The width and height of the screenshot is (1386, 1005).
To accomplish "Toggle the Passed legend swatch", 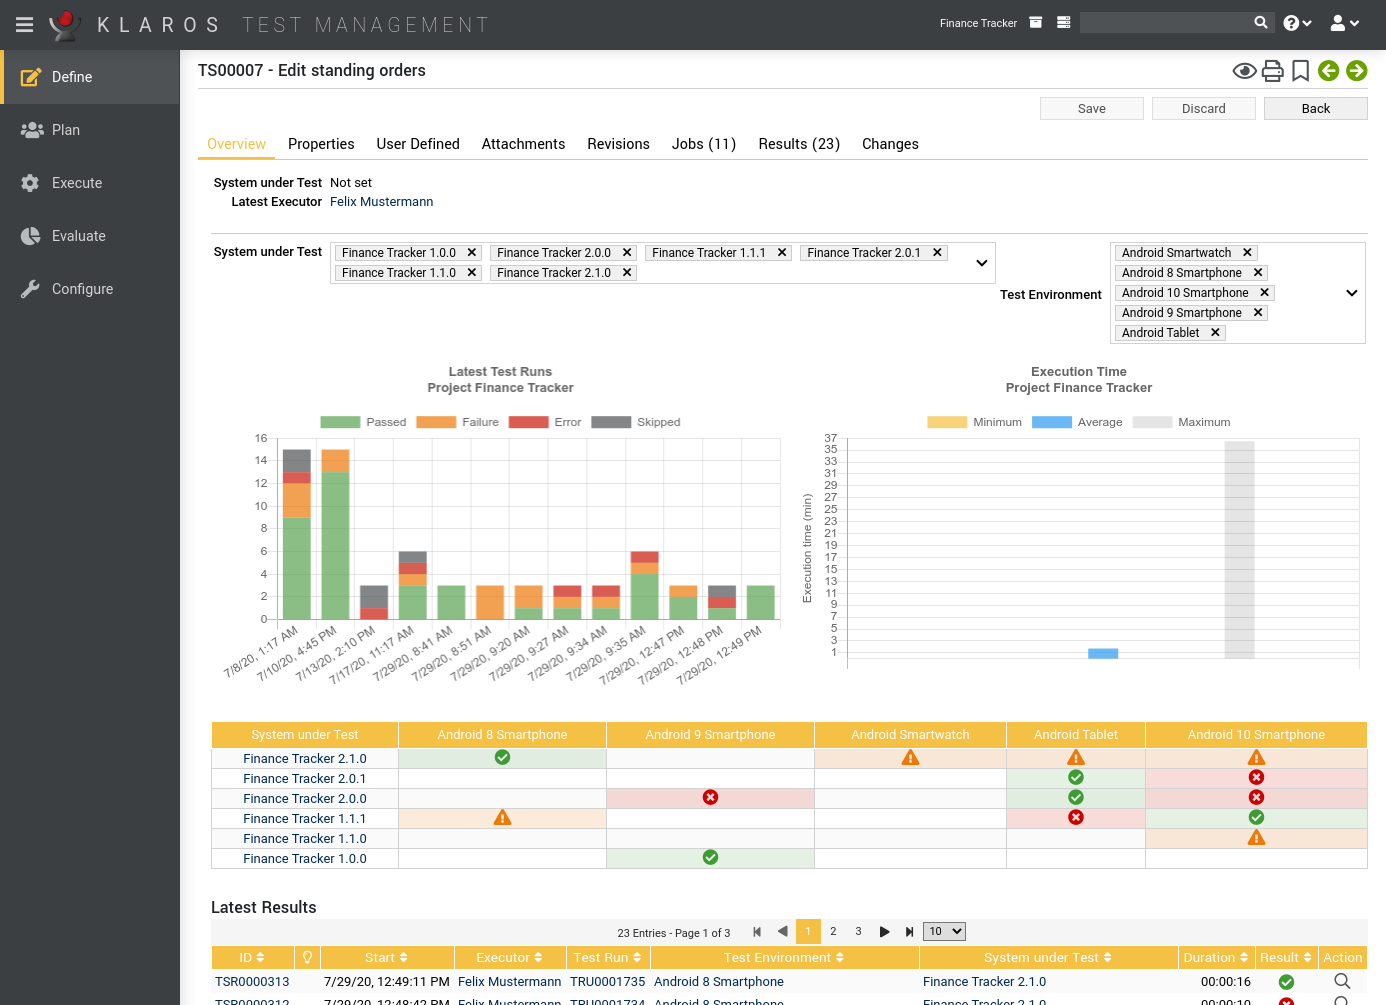I will point(340,422).
